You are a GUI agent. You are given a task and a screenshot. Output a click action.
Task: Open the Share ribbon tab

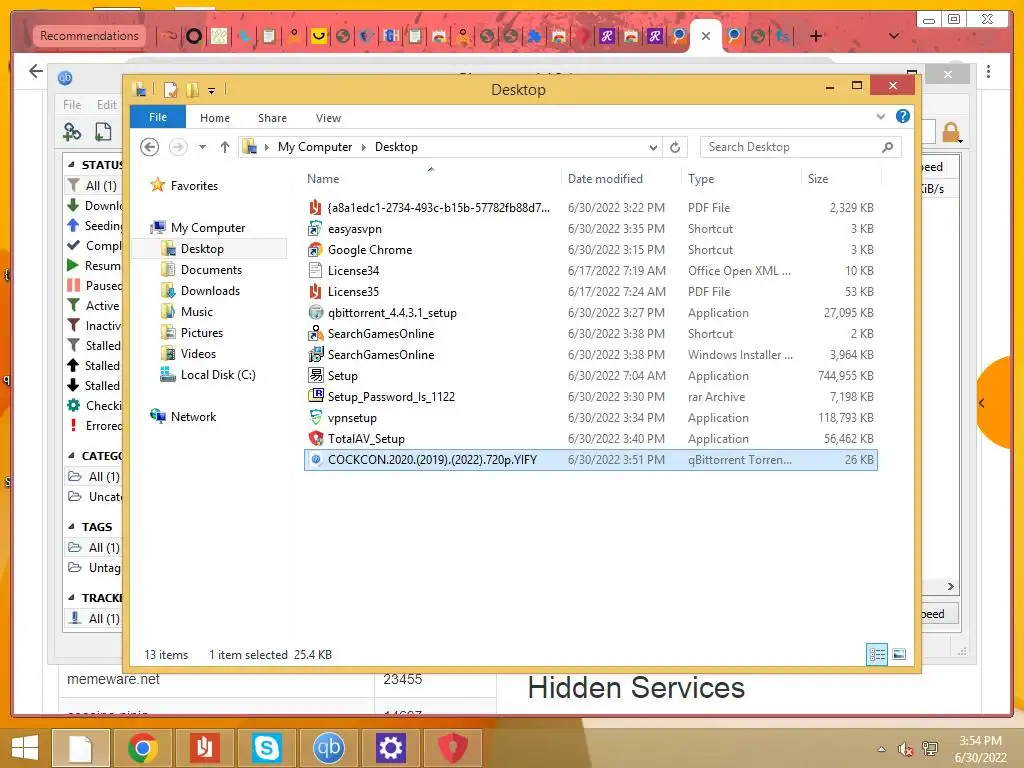pos(272,118)
